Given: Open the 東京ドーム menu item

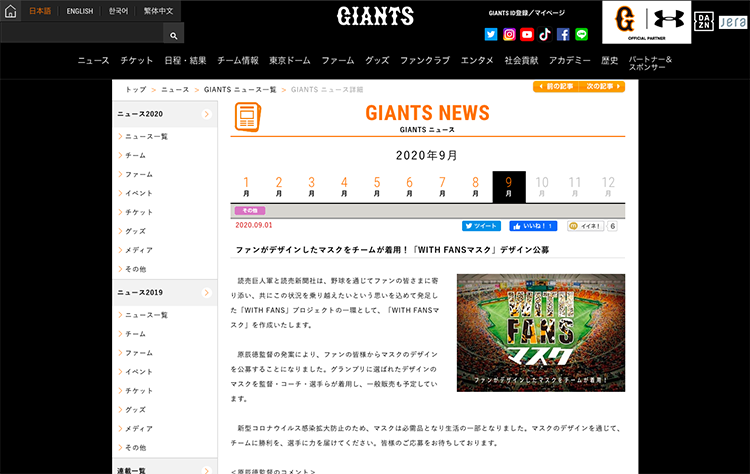Looking at the screenshot, I should point(290,60).
